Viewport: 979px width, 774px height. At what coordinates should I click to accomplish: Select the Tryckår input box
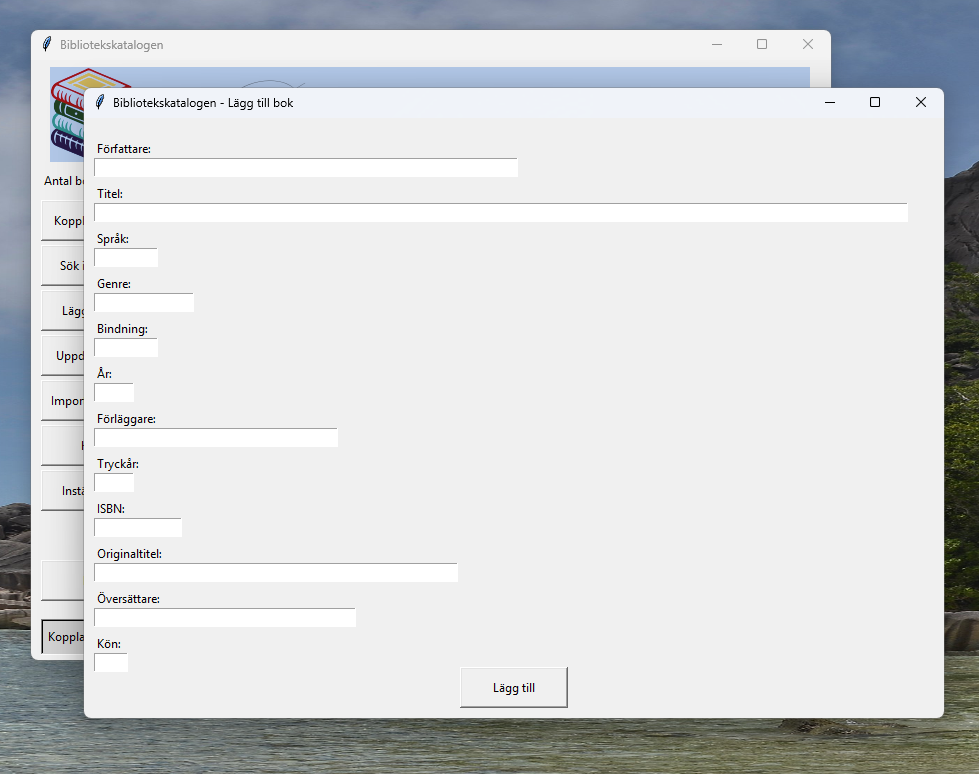pos(114,482)
